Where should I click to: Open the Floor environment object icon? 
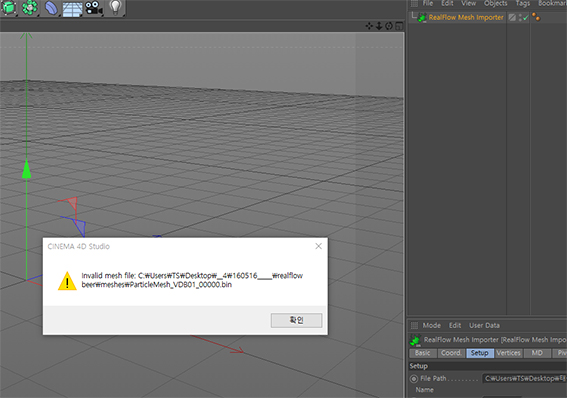(73, 8)
